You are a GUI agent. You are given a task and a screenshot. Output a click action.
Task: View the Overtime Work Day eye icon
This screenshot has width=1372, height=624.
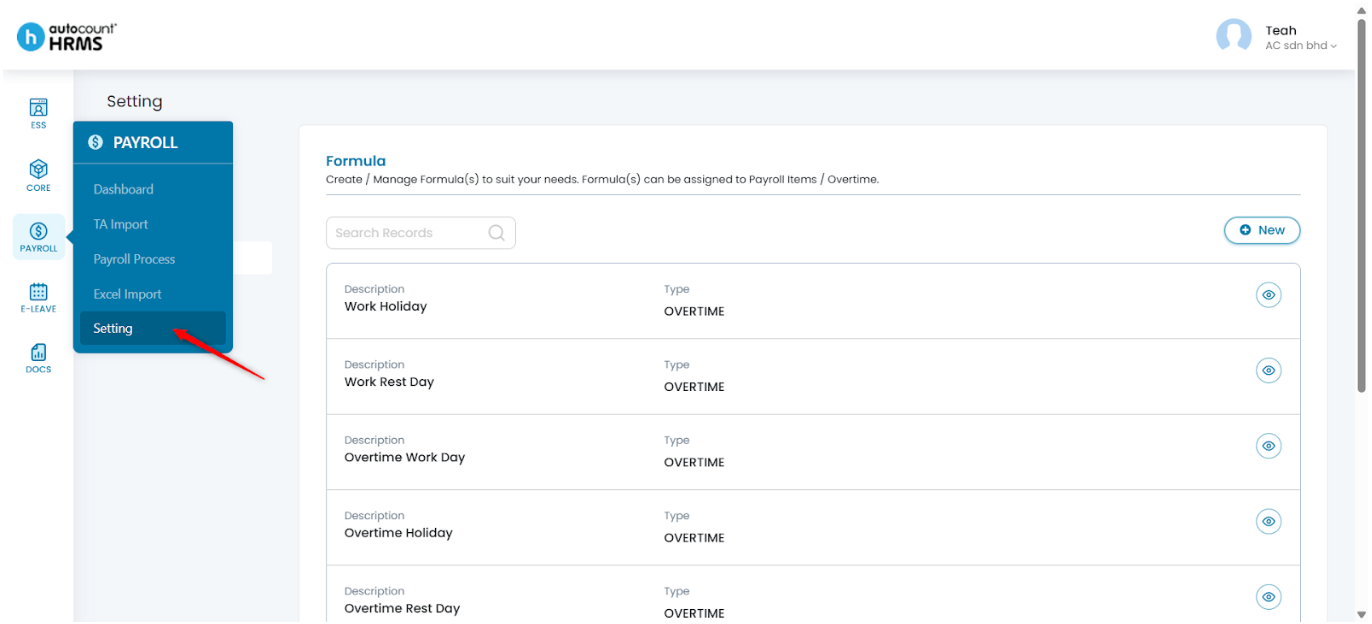(1268, 446)
